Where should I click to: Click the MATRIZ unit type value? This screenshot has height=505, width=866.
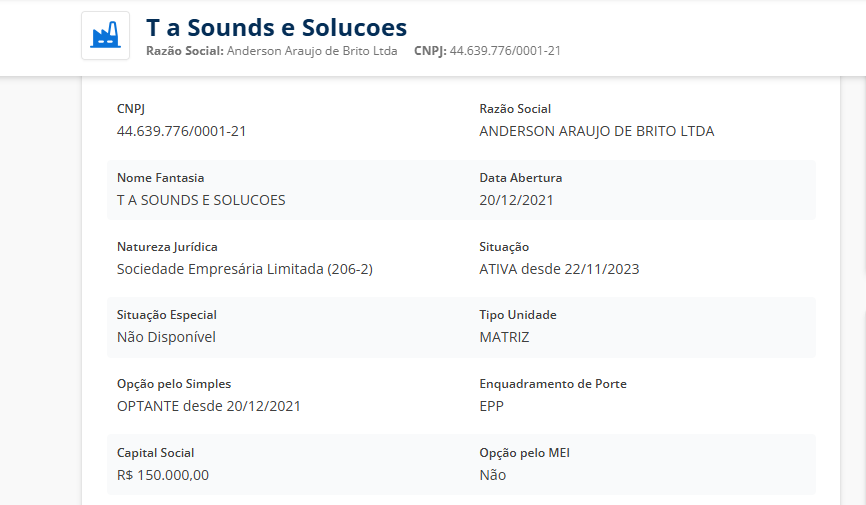tap(505, 337)
